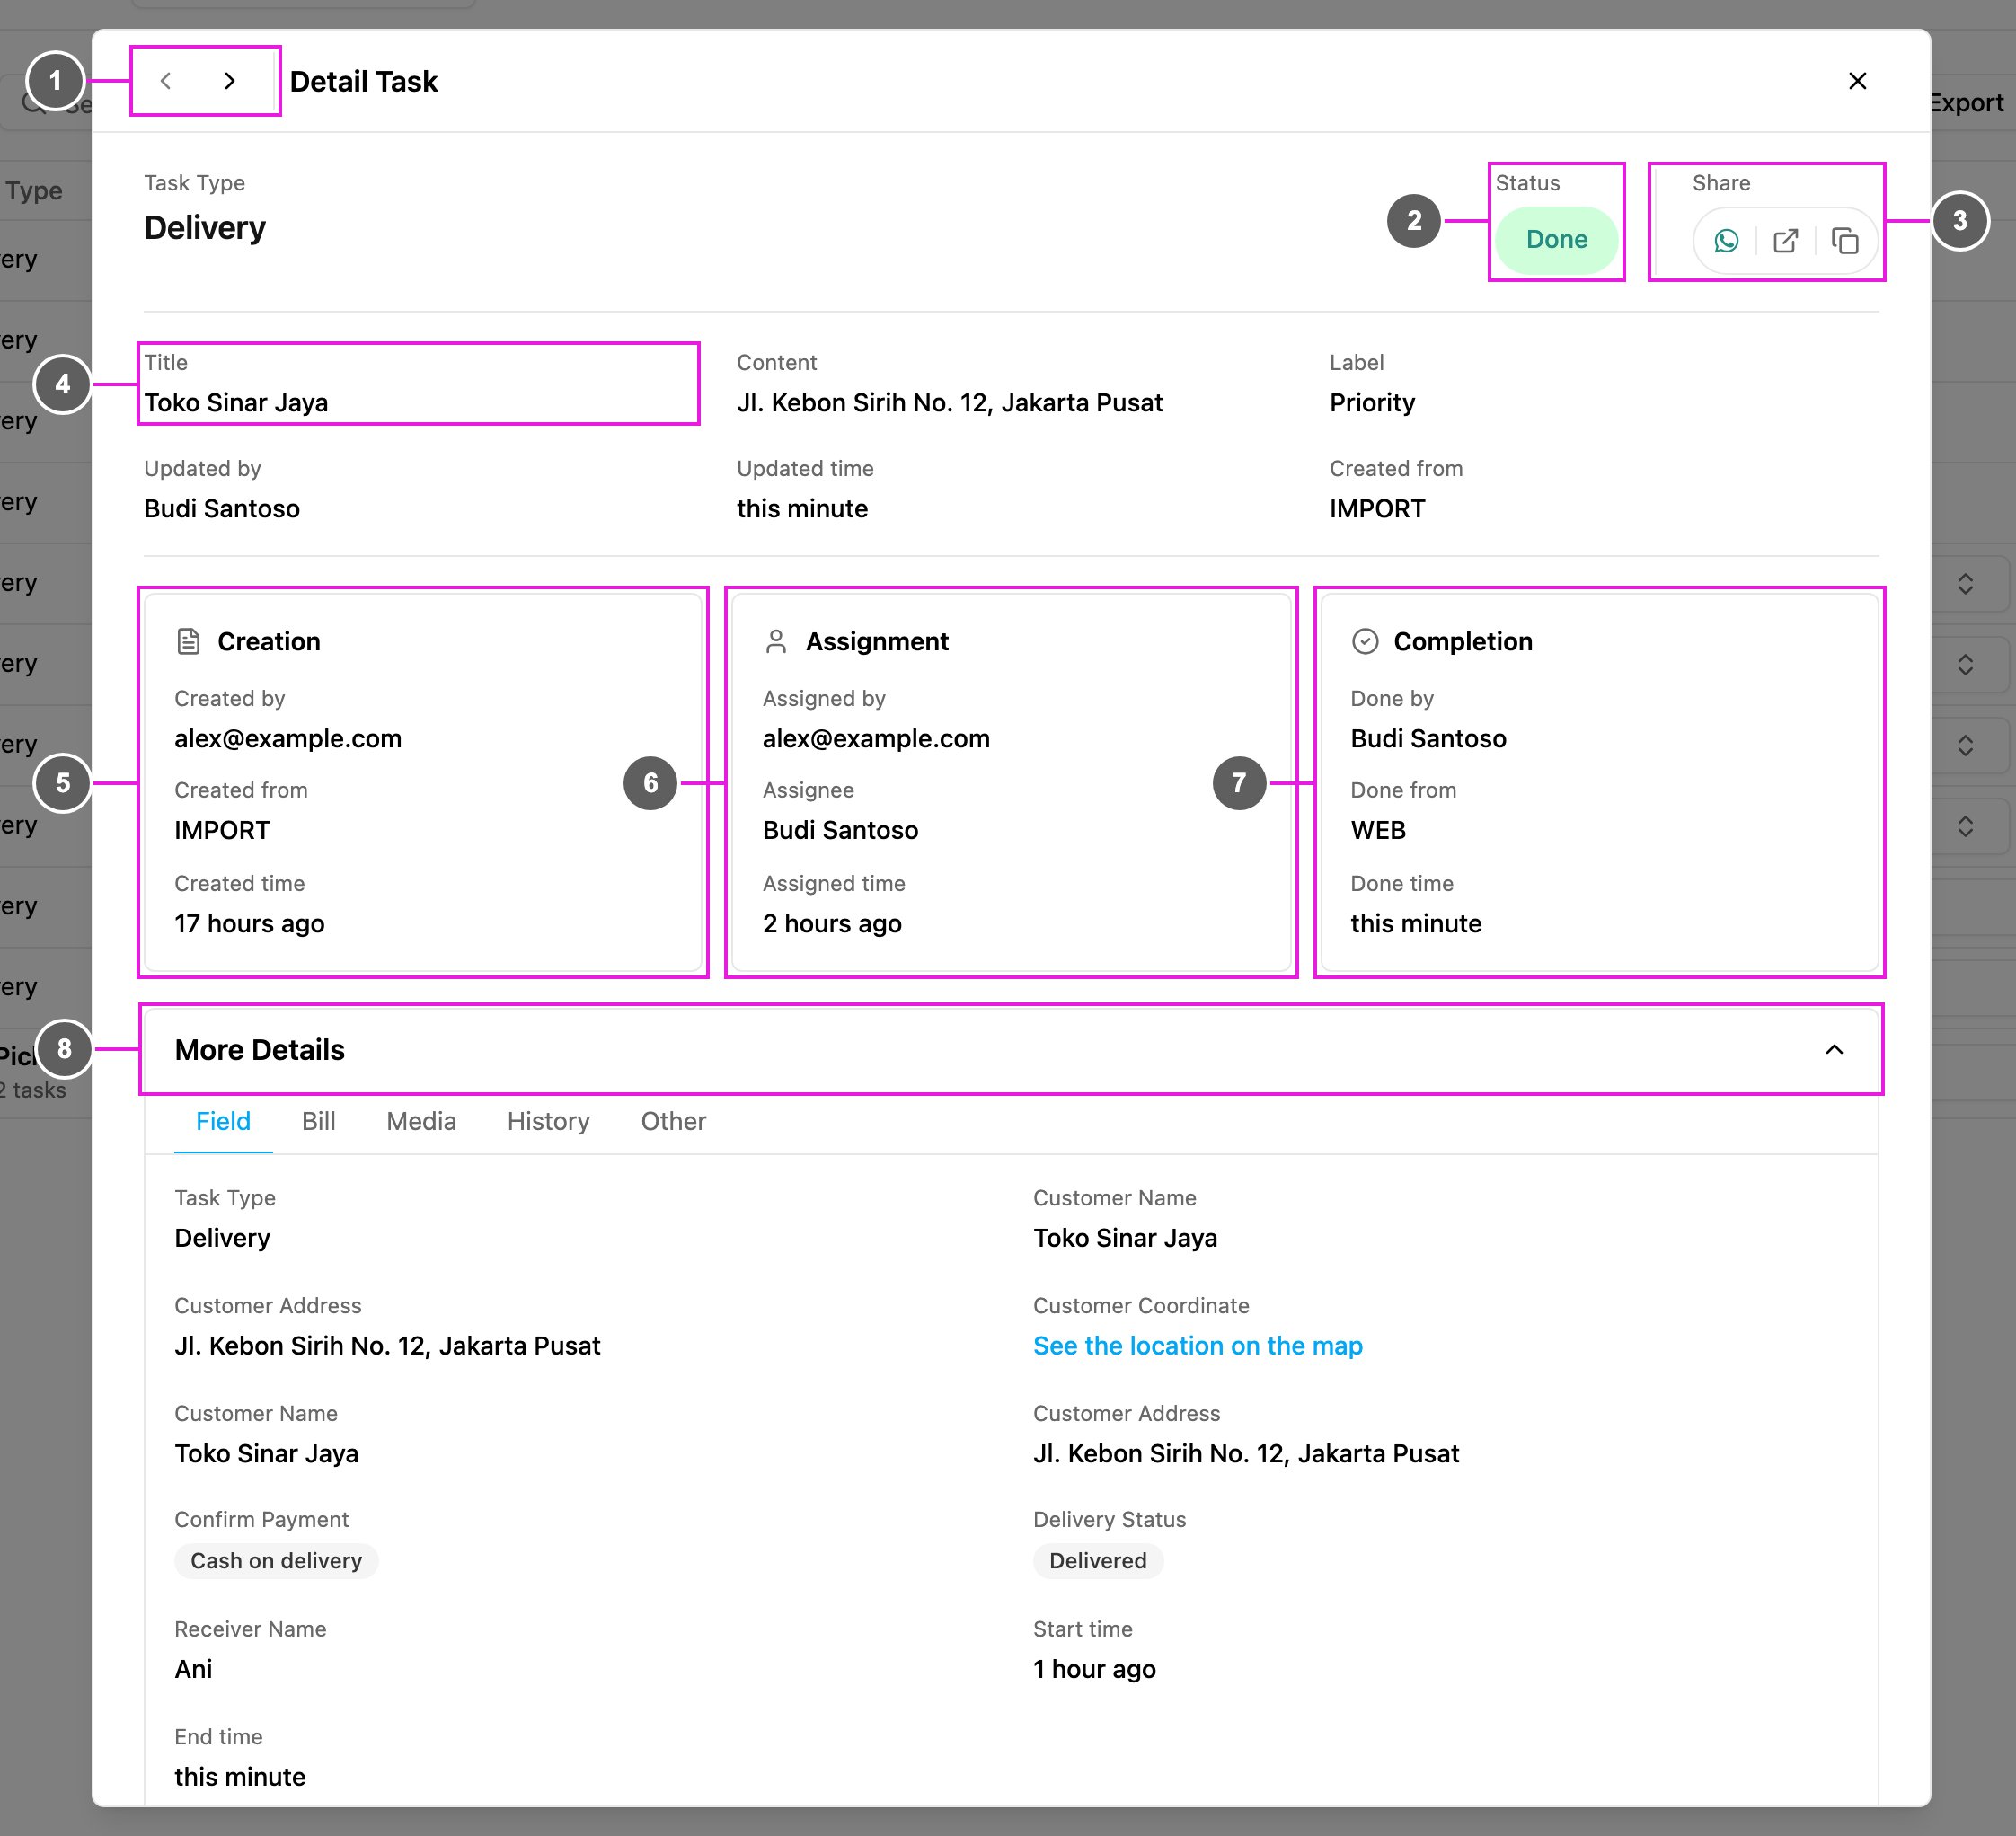Close the Detail Task dialog
Screen dimensions: 2016x1836
tap(1857, 81)
